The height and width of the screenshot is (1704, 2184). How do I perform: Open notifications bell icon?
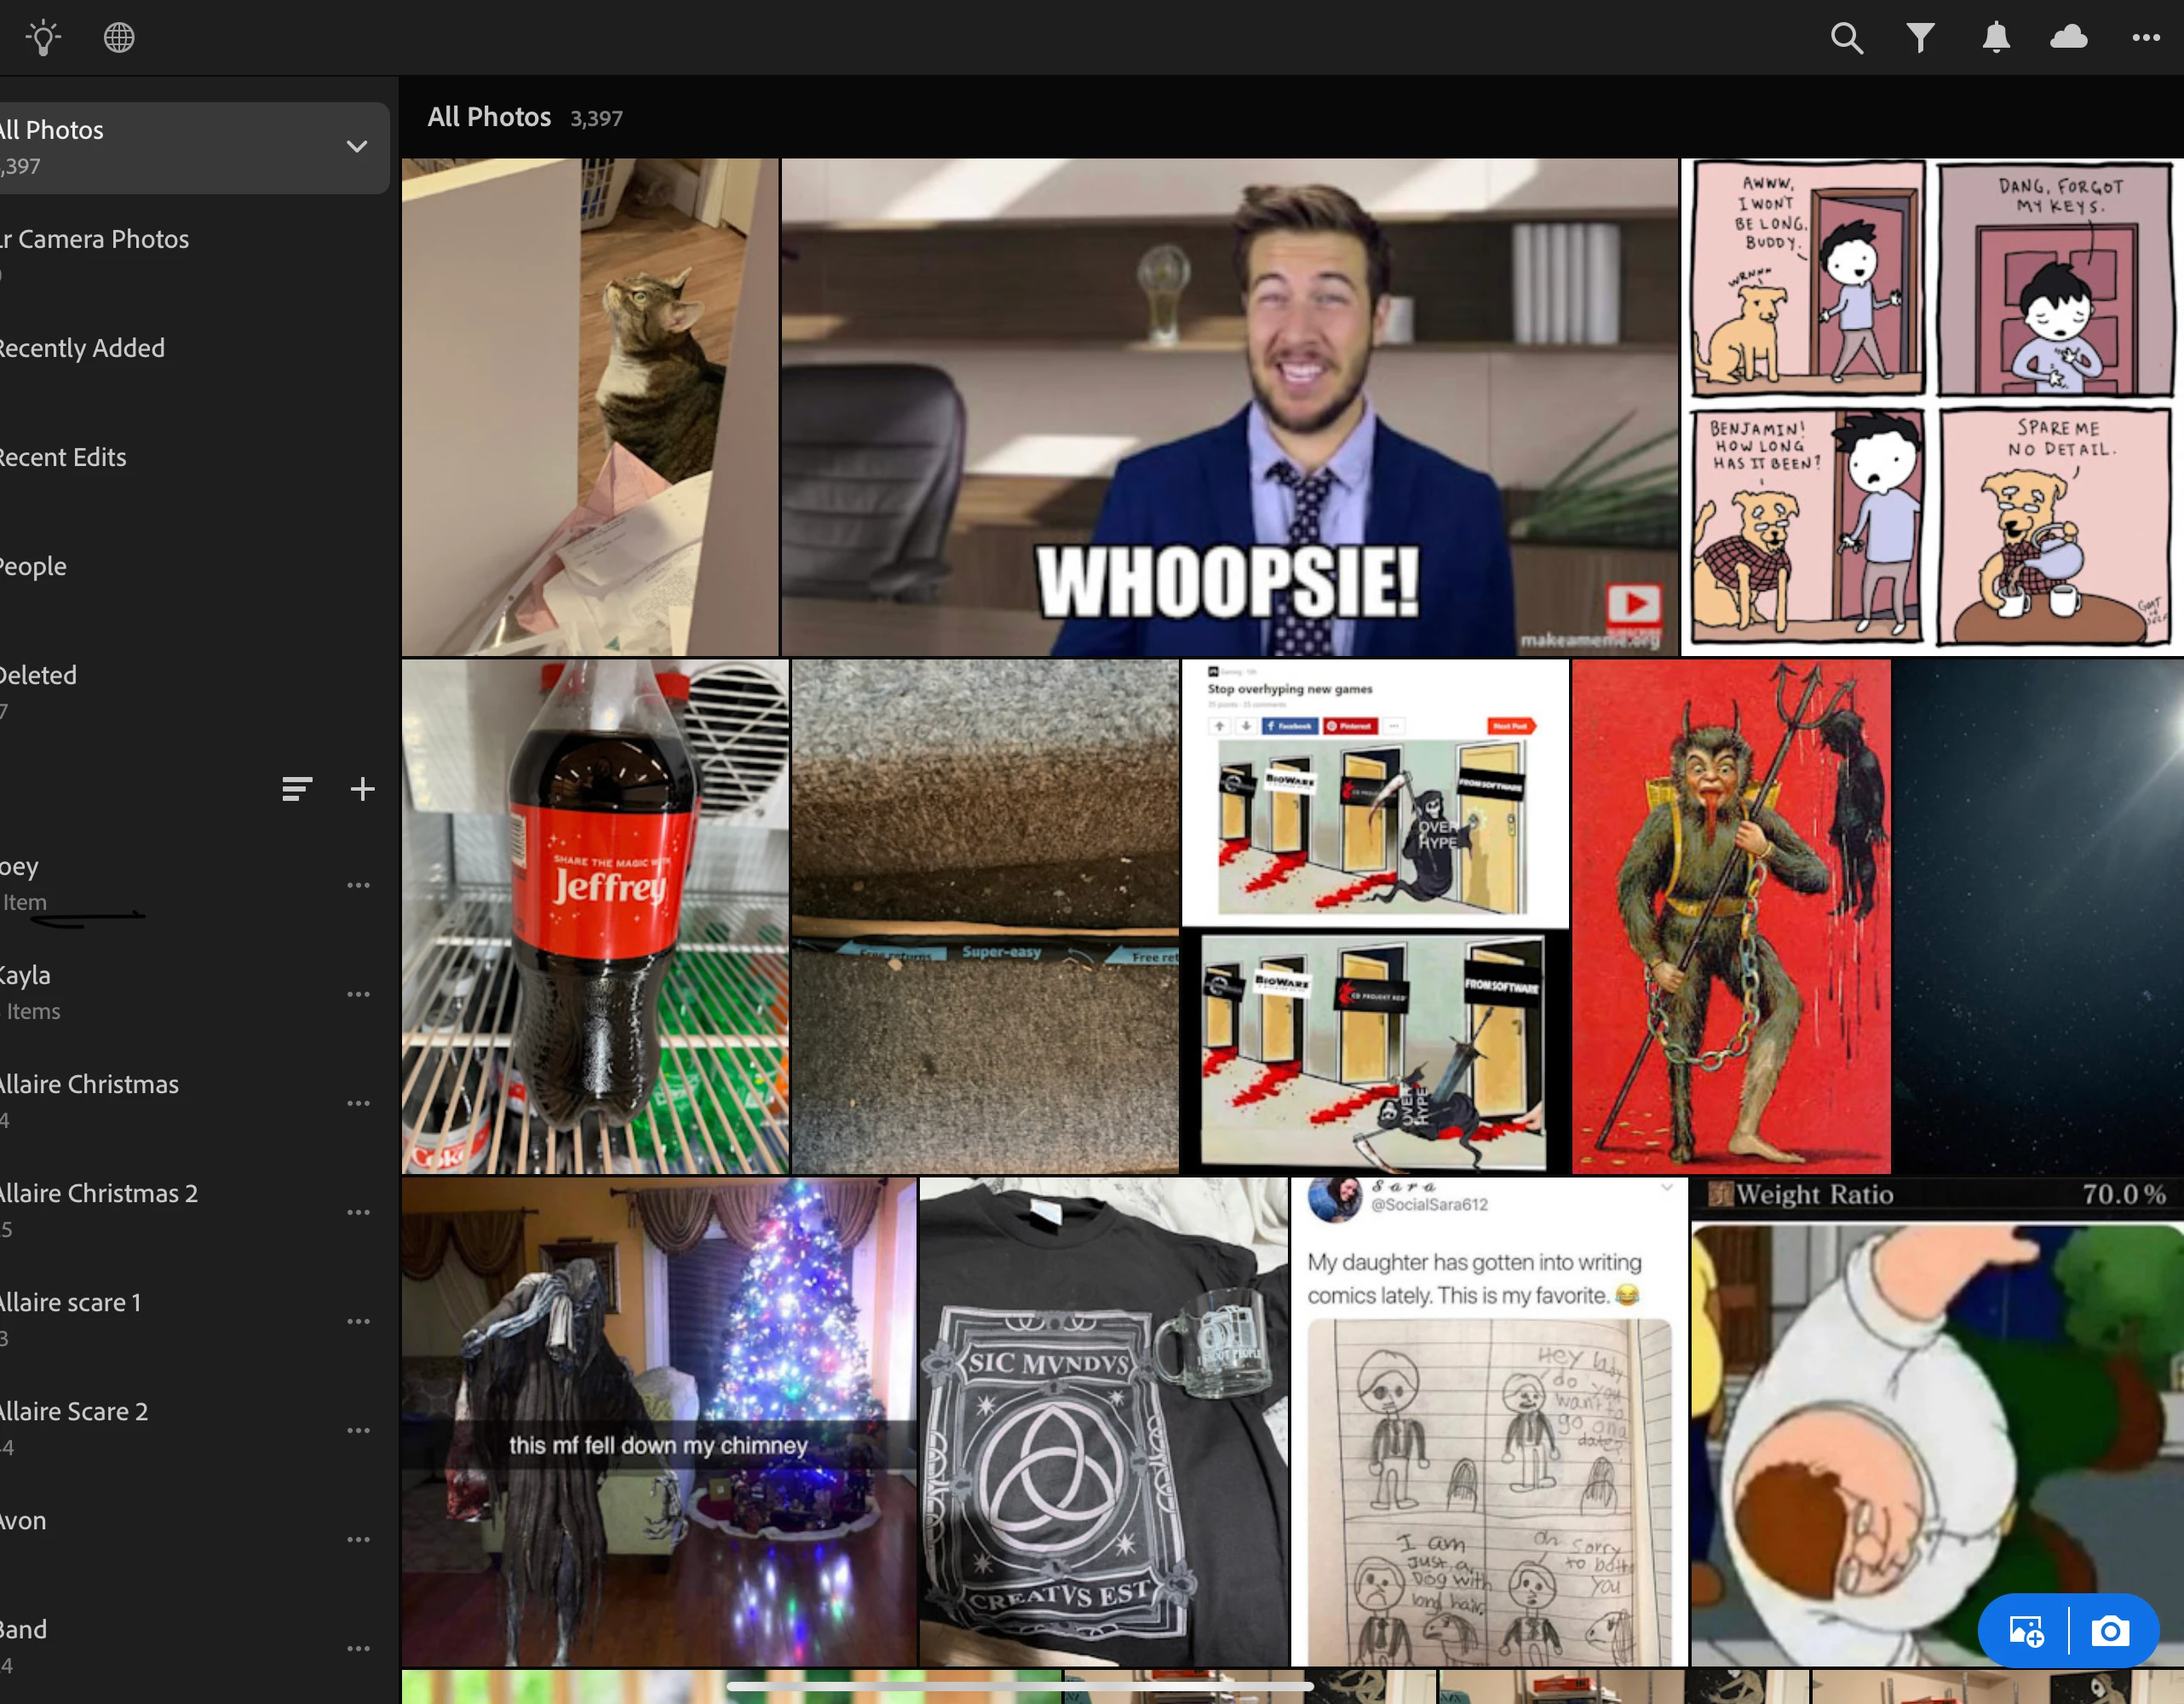tap(1995, 38)
